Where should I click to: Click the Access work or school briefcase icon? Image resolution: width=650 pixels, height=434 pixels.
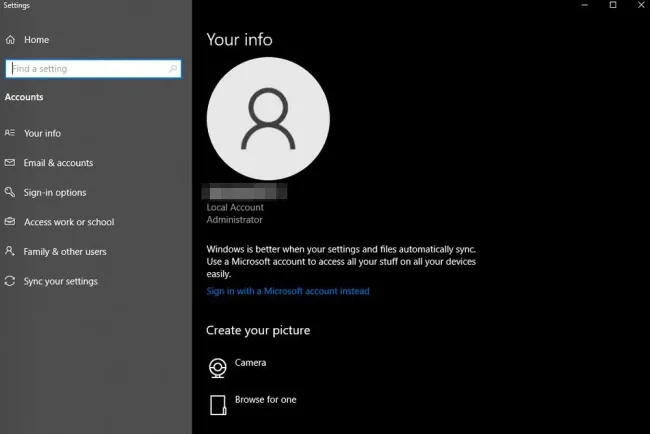[10, 222]
